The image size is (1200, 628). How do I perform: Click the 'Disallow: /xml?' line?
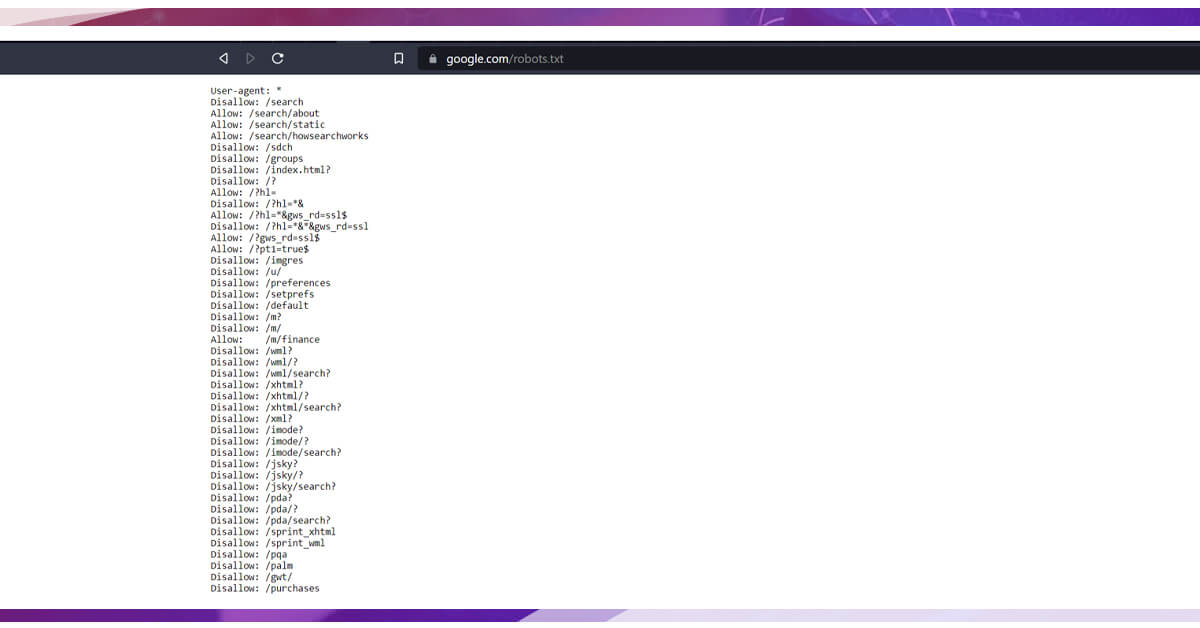click(251, 419)
